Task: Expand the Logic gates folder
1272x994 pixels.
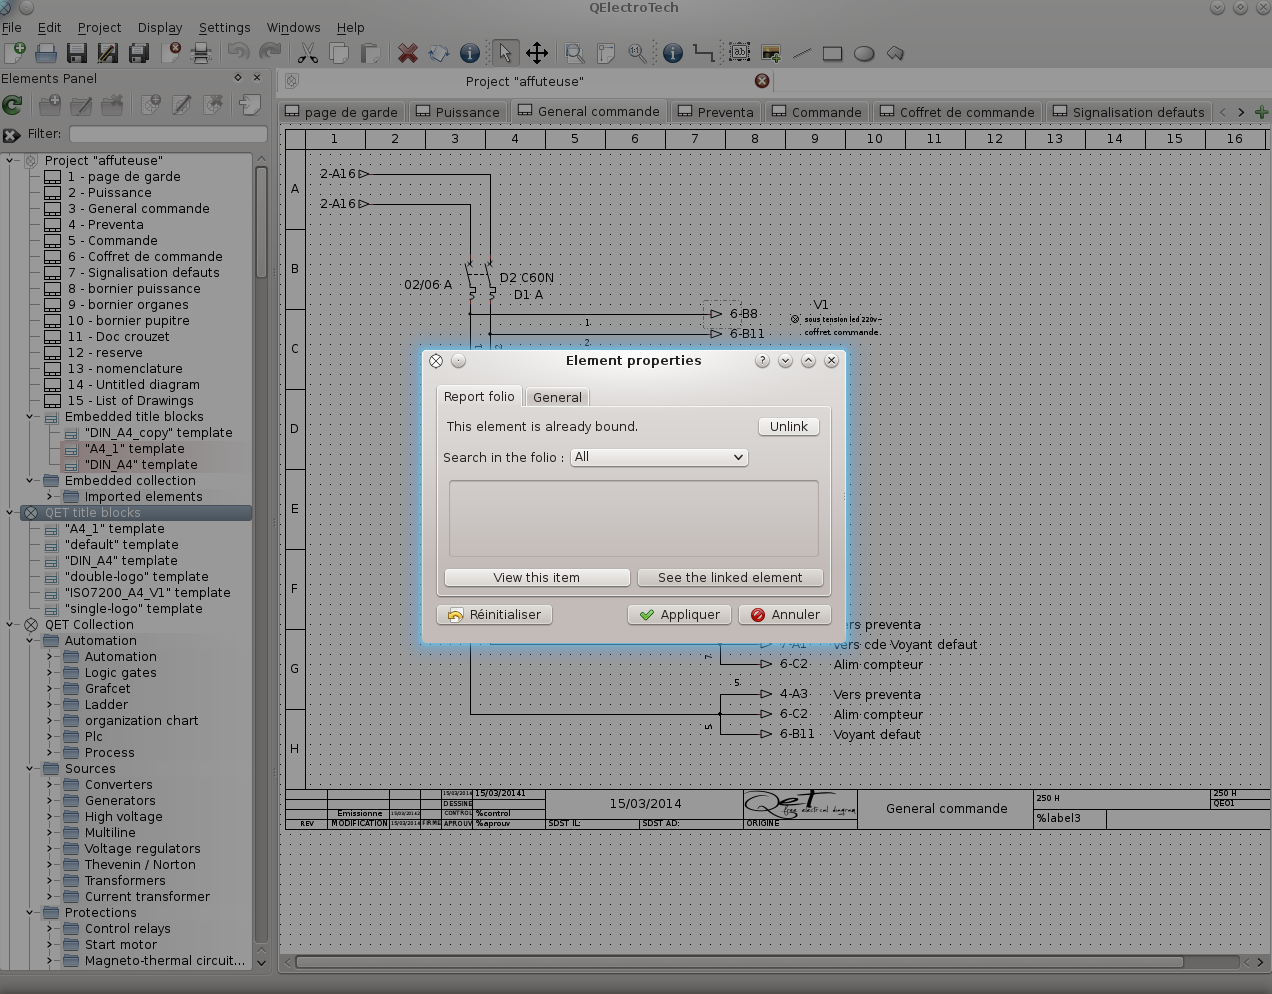Action: tap(49, 673)
